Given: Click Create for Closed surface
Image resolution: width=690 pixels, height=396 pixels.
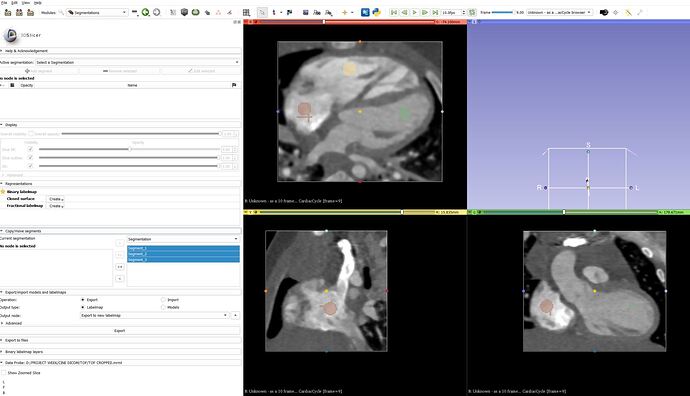Looking at the screenshot, I should click(56, 199).
